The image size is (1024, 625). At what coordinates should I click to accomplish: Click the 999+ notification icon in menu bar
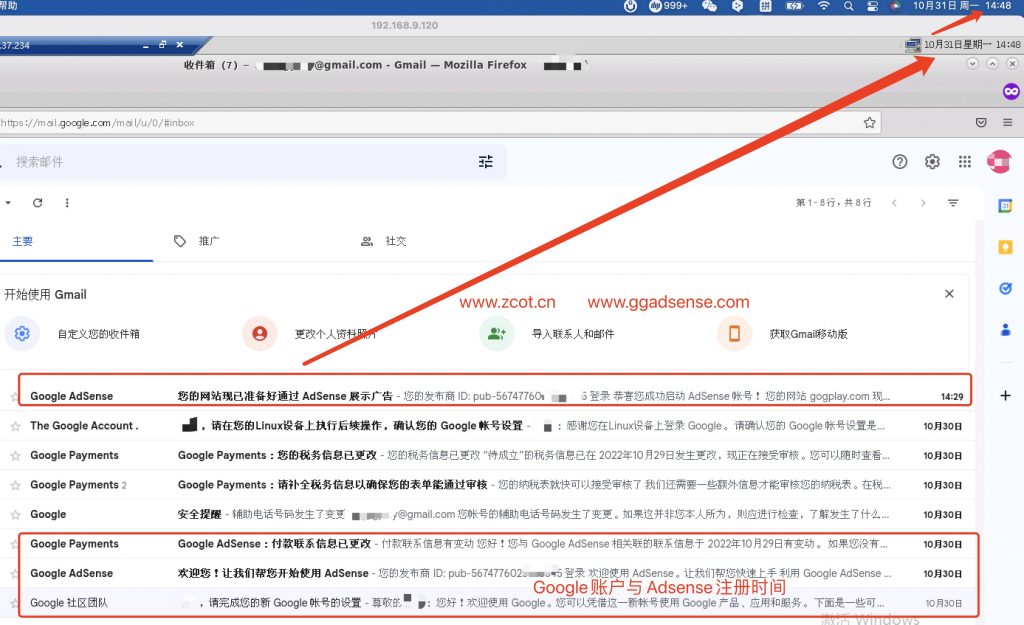tap(668, 6)
